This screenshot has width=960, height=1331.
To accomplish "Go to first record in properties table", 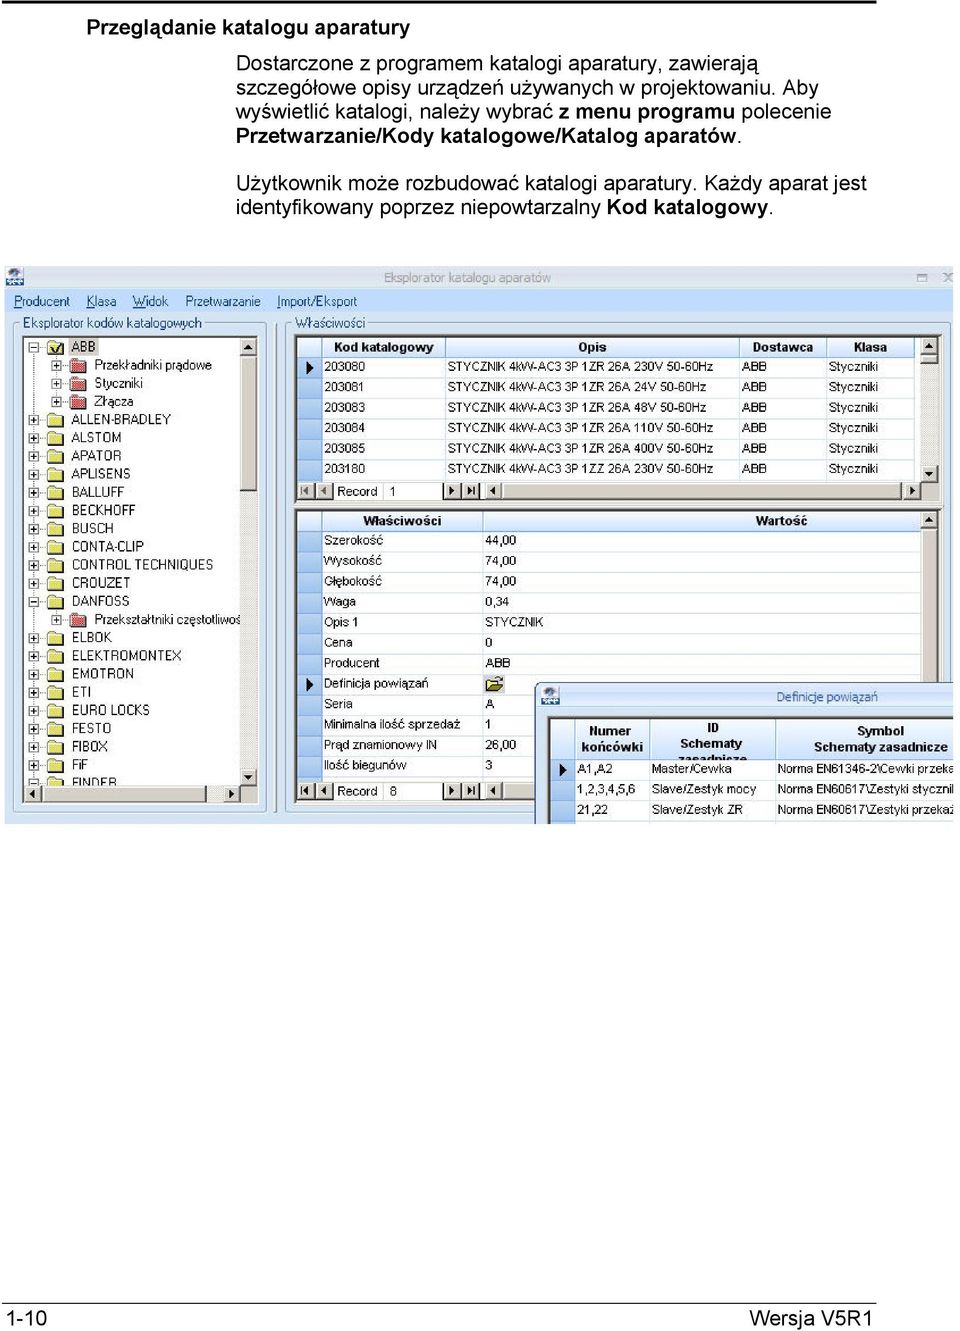I will [x=306, y=791].
